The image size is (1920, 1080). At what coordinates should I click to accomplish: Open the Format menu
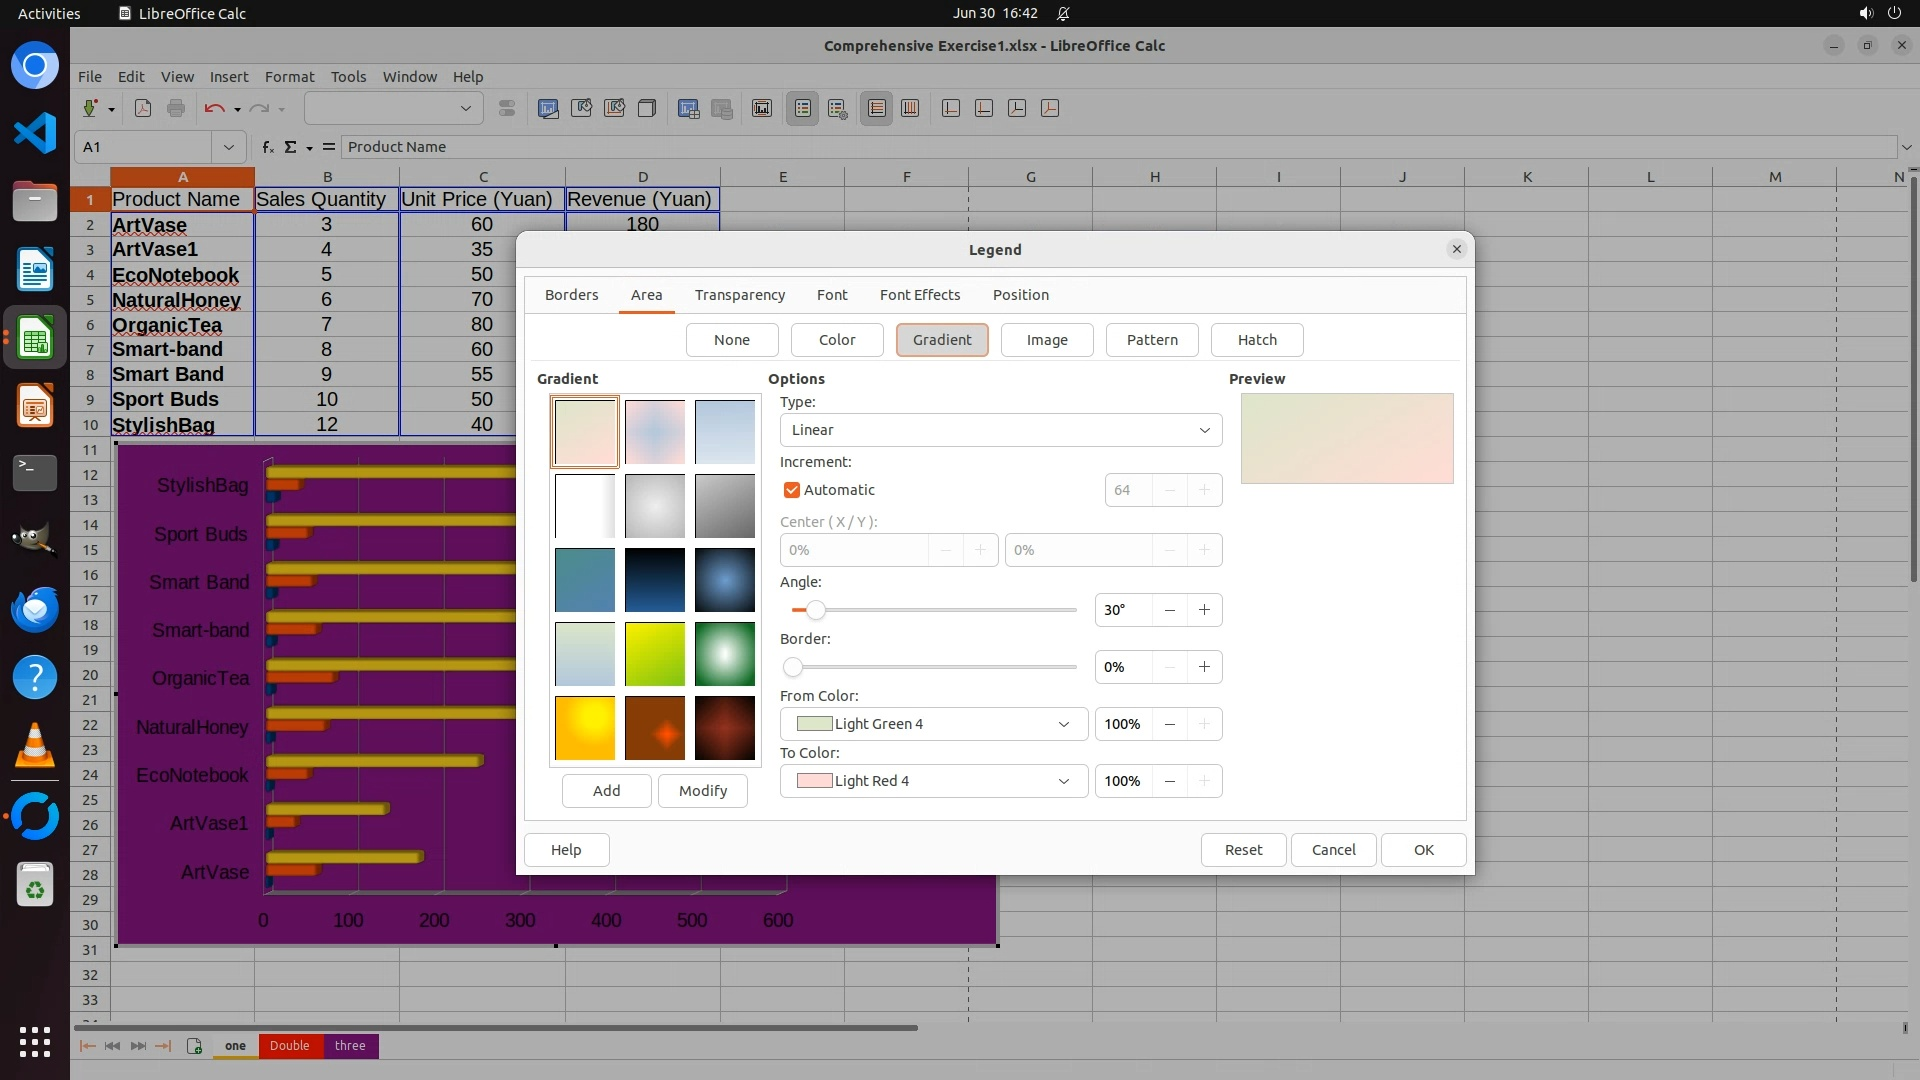[289, 77]
